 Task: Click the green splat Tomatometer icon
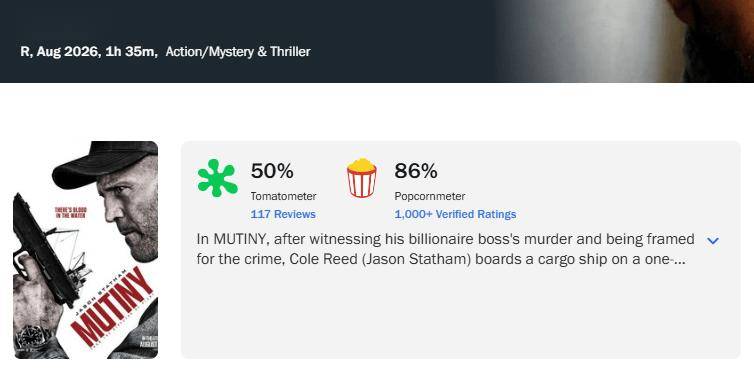pyautogui.click(x=217, y=178)
